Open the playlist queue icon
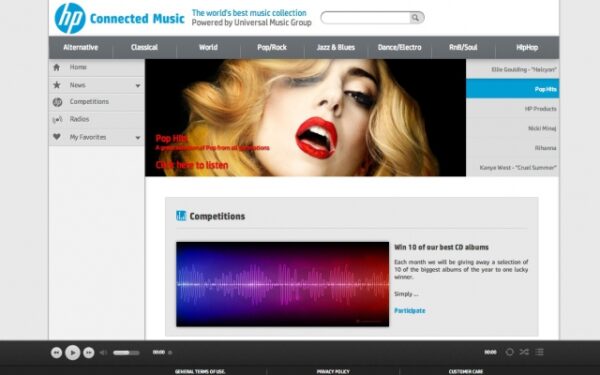The height and width of the screenshot is (375, 600). click(540, 352)
